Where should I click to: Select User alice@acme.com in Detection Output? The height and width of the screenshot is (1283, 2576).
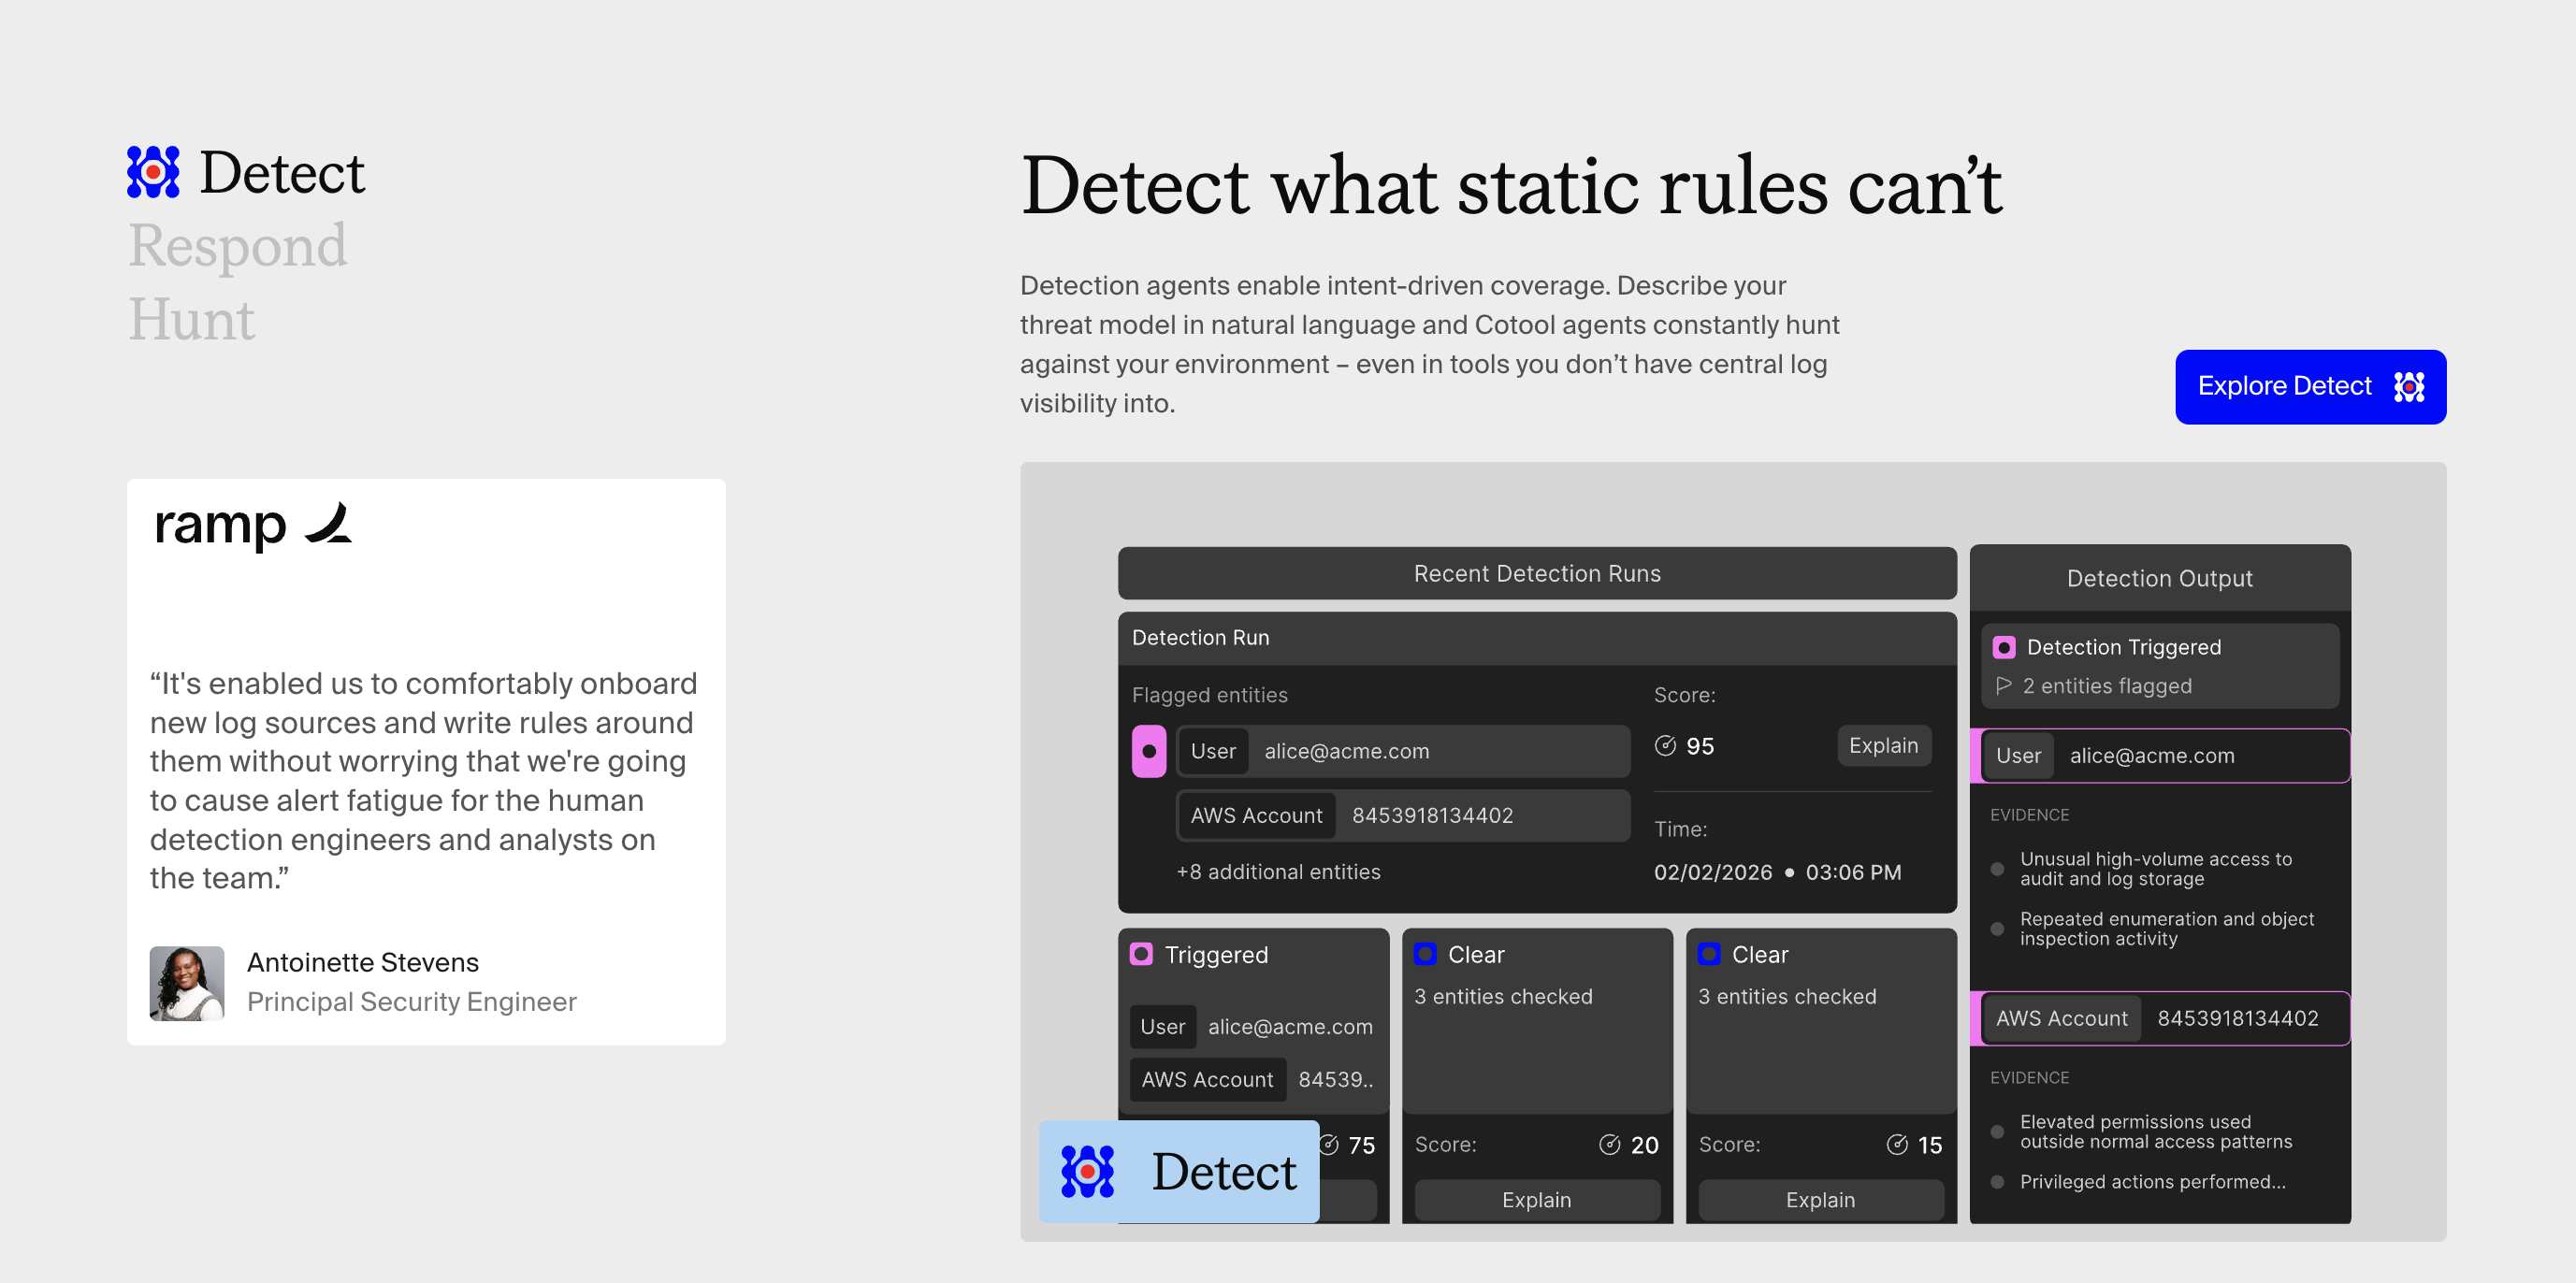[x=2160, y=756]
